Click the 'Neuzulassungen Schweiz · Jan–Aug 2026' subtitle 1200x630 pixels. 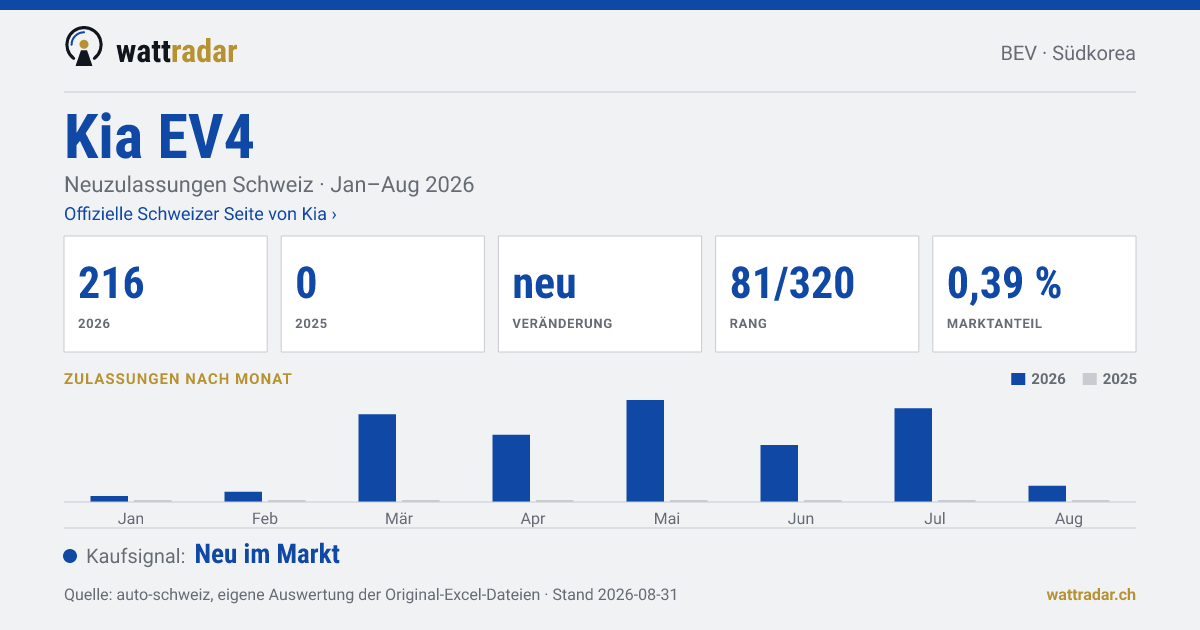(x=269, y=185)
